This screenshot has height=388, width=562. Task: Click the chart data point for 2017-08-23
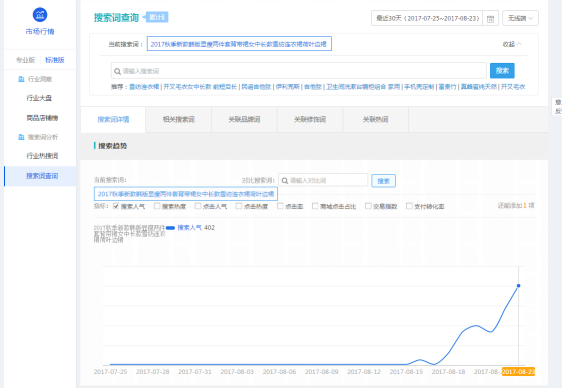click(518, 286)
